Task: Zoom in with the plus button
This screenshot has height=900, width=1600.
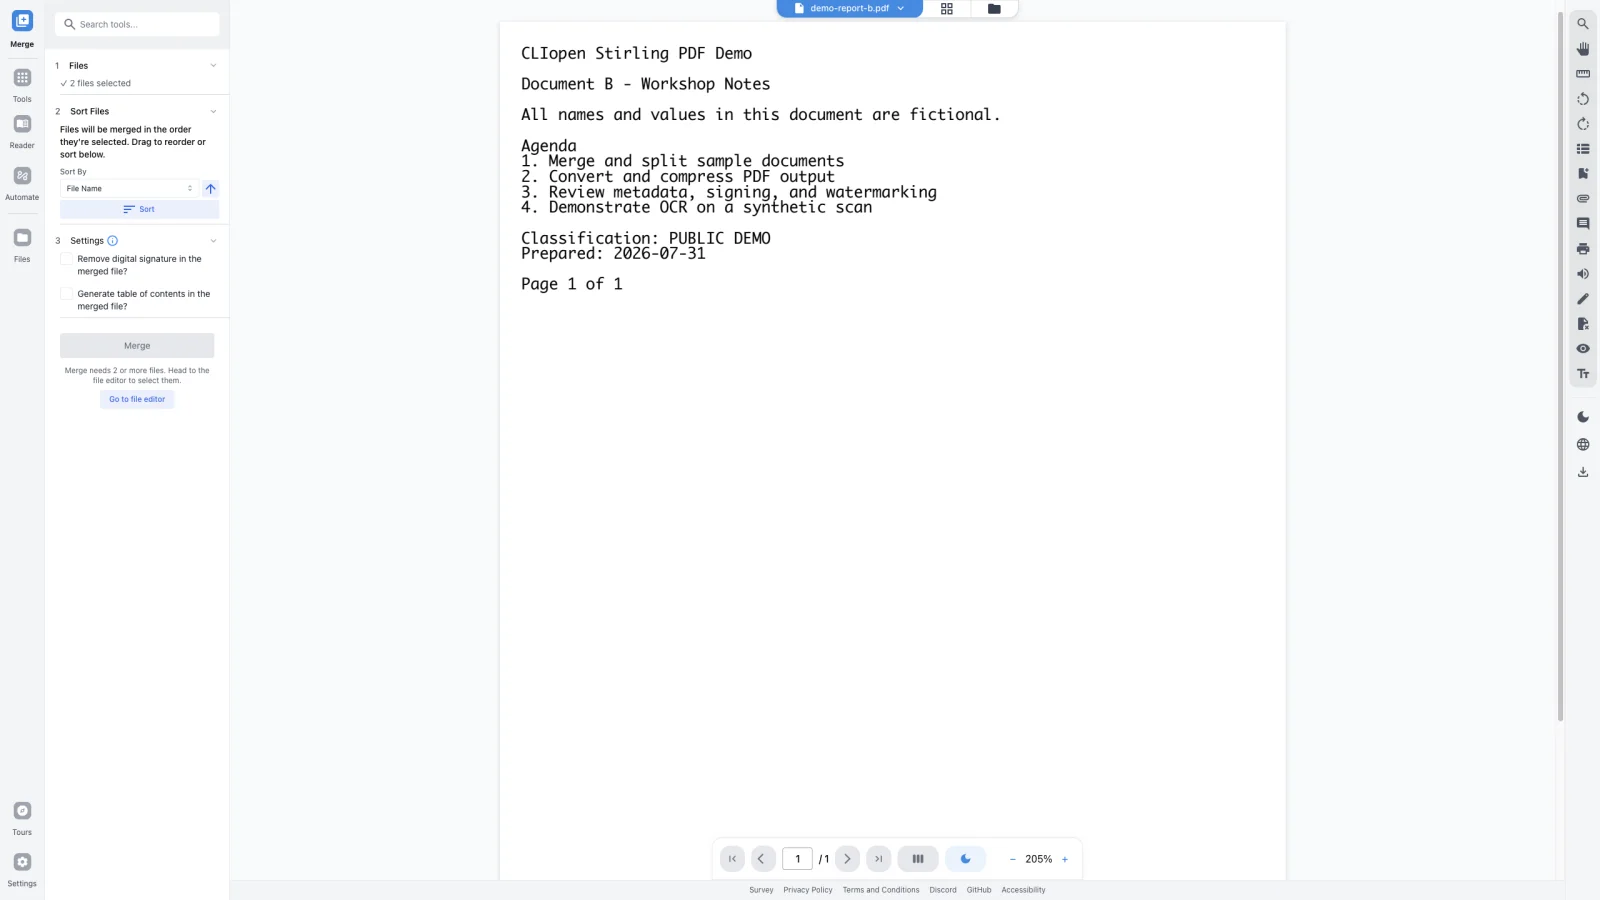Action: tap(1065, 859)
